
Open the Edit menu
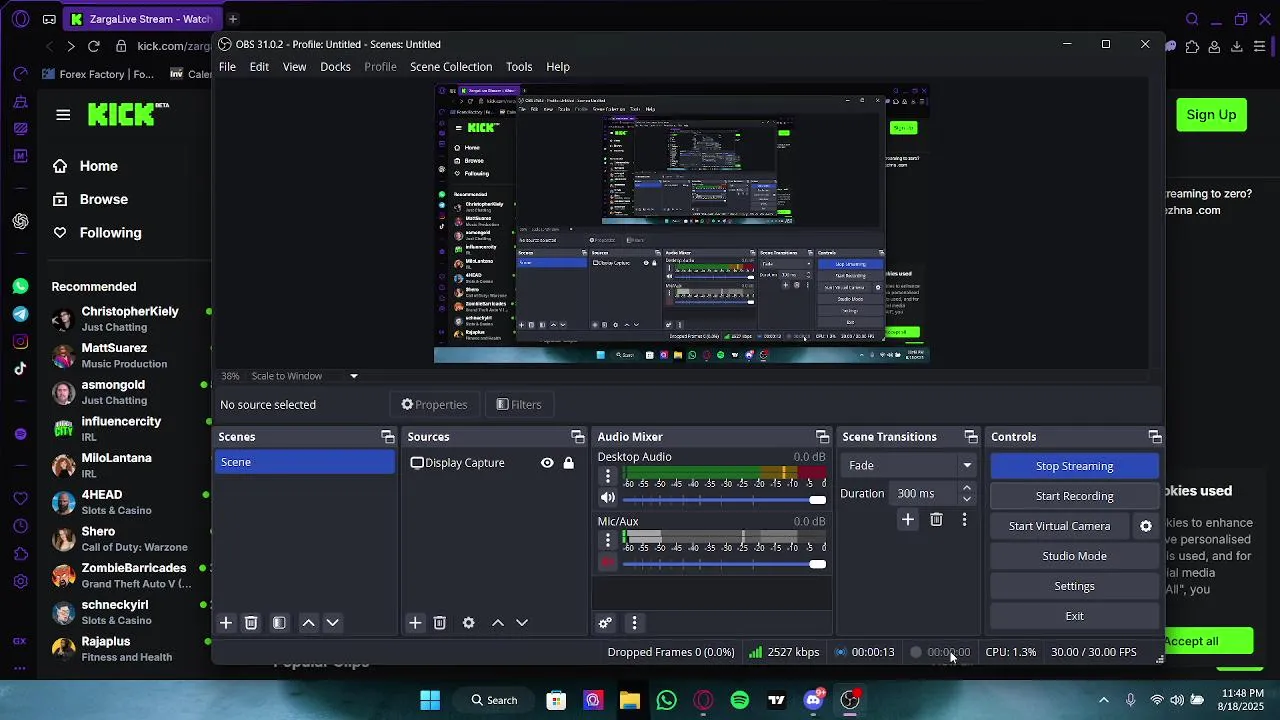point(259,67)
